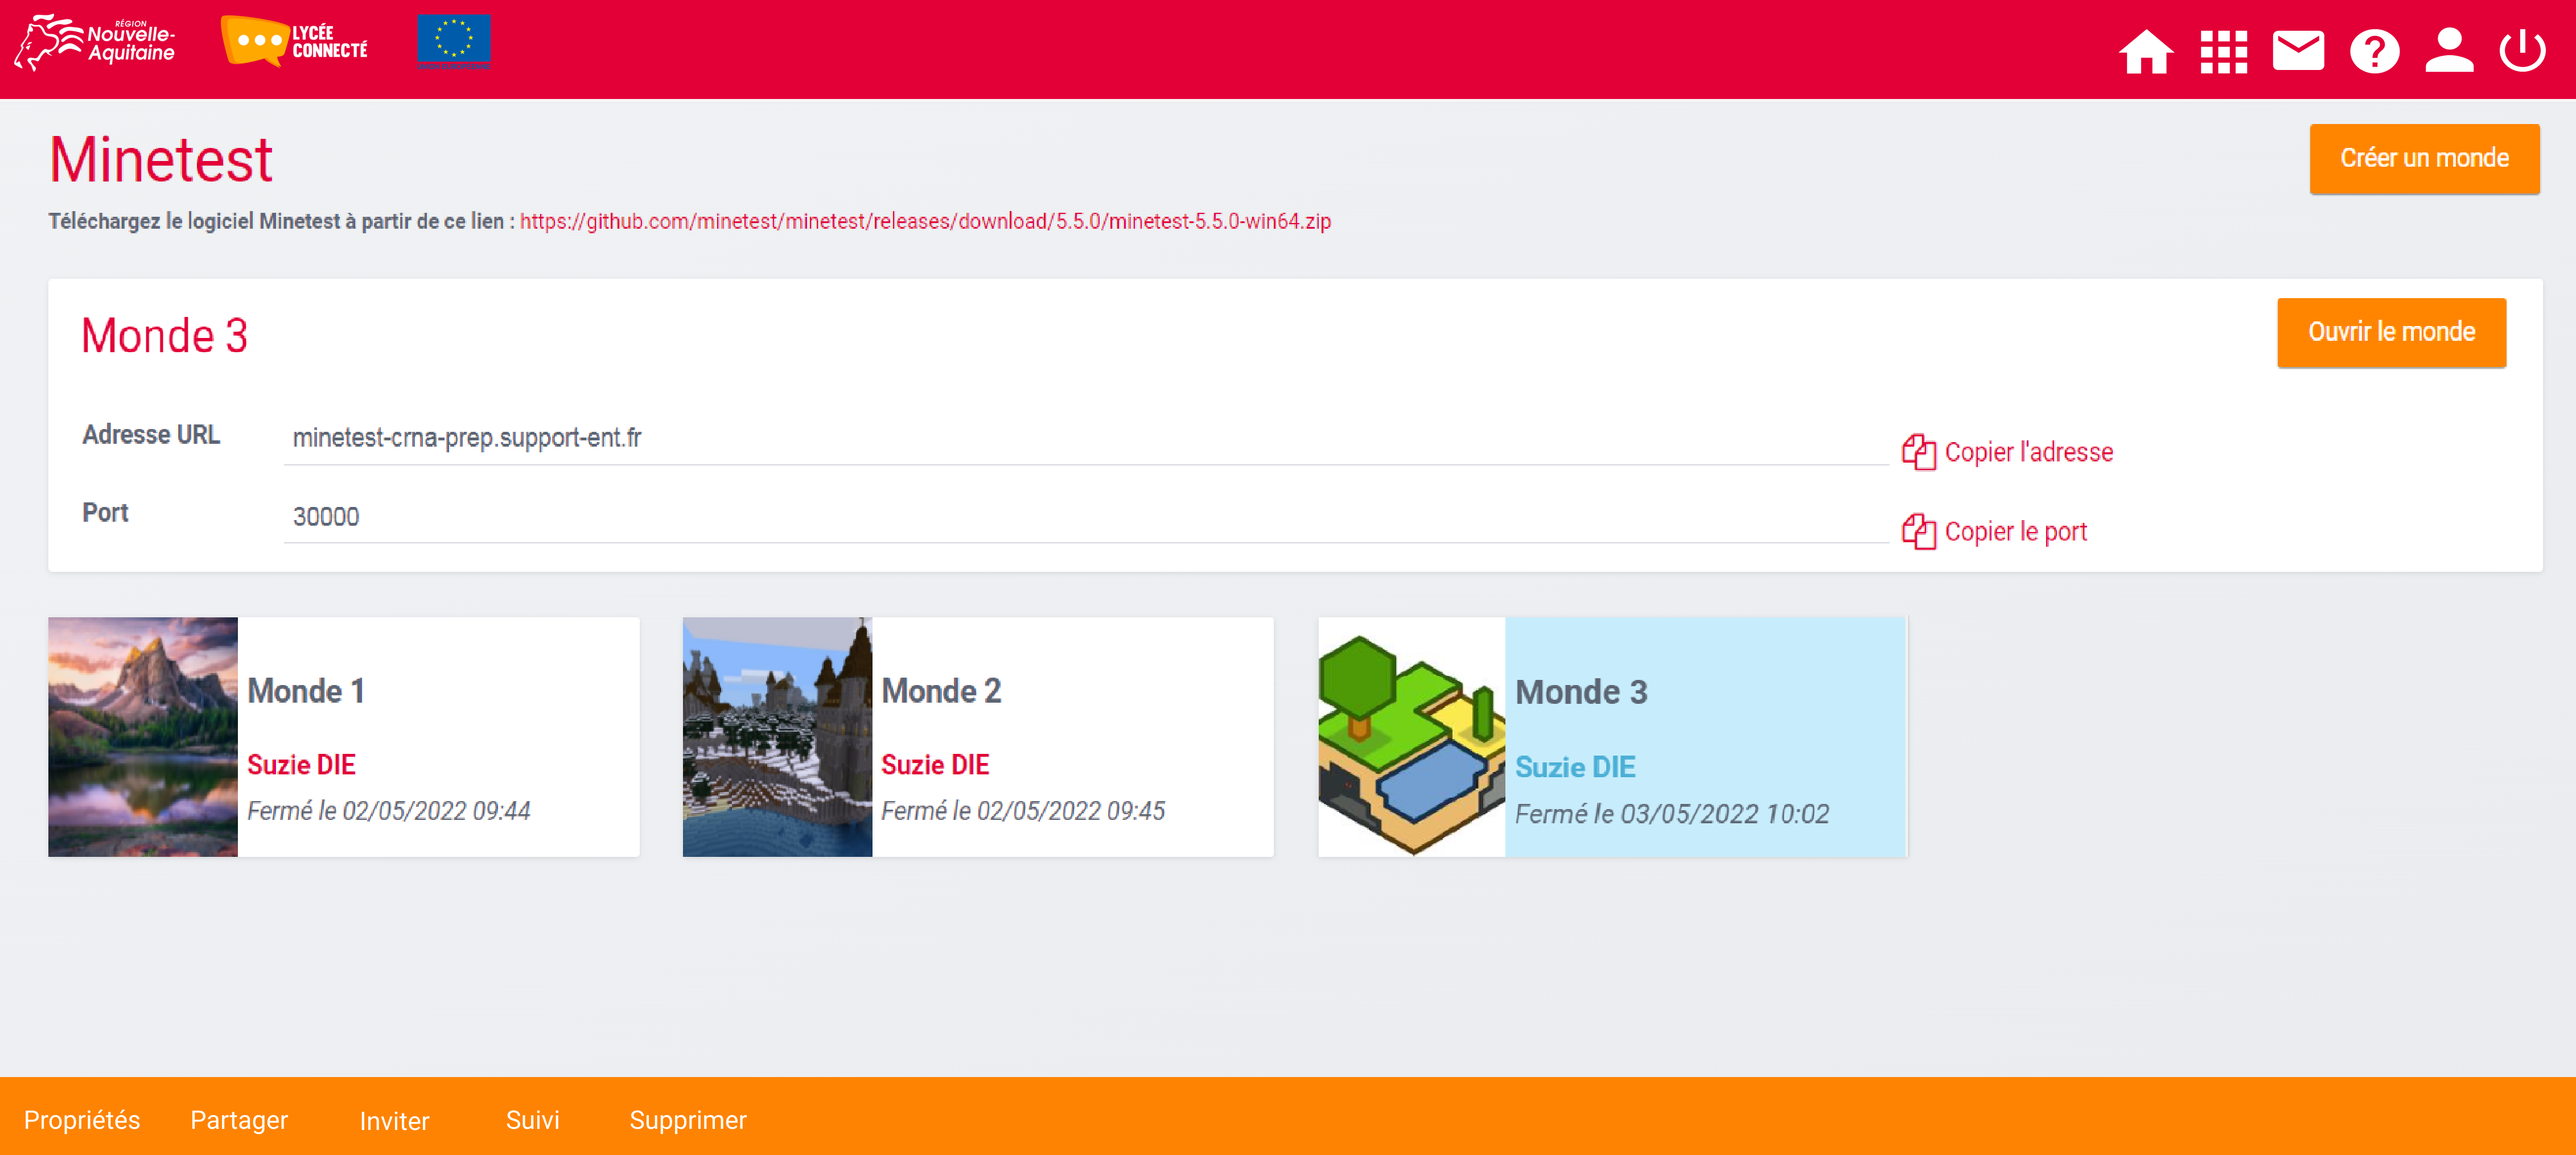Click Supprimer in the bottom bar
This screenshot has width=2576, height=1155.
click(688, 1120)
